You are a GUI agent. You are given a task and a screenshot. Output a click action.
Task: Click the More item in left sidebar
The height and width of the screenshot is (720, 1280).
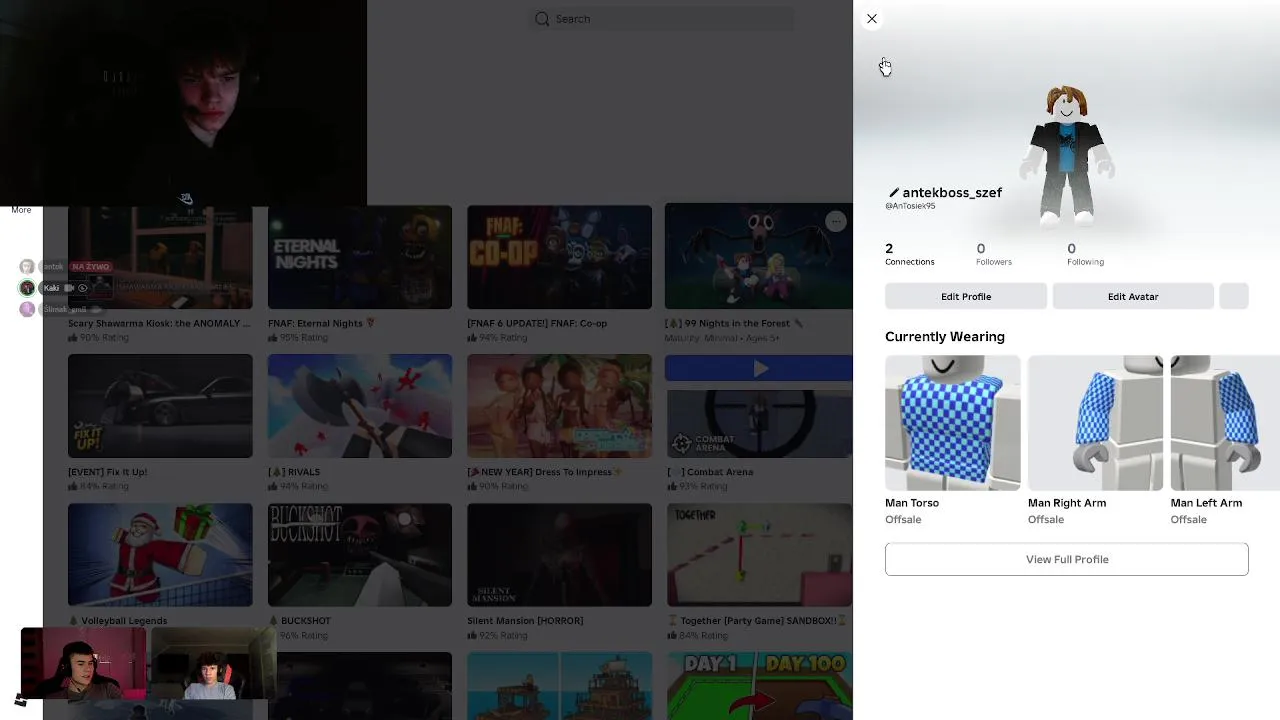point(21,210)
